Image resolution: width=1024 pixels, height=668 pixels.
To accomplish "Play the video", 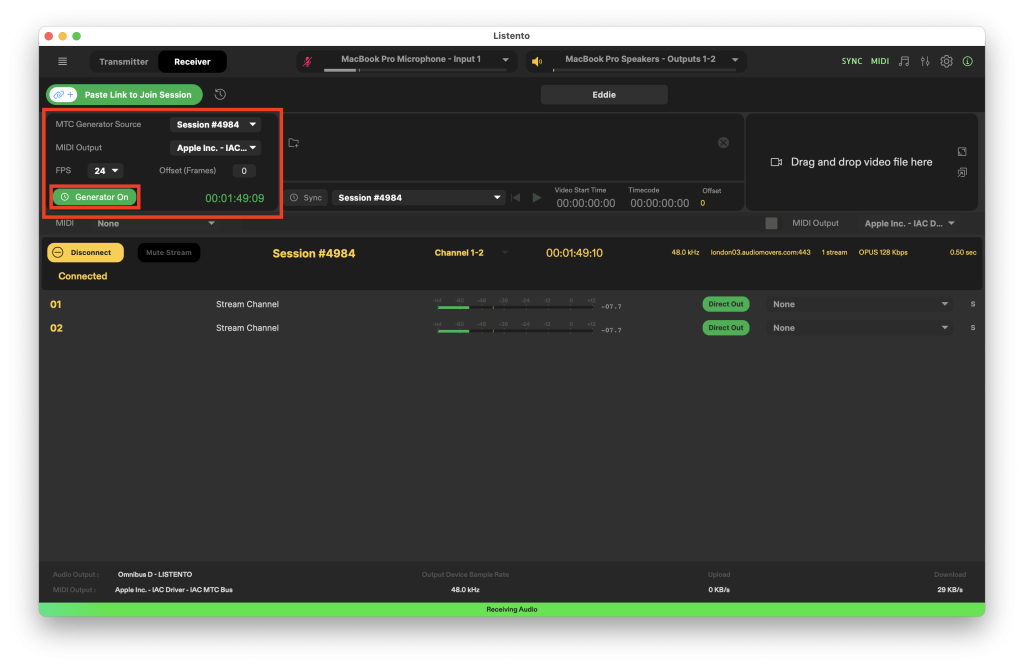I will (537, 198).
